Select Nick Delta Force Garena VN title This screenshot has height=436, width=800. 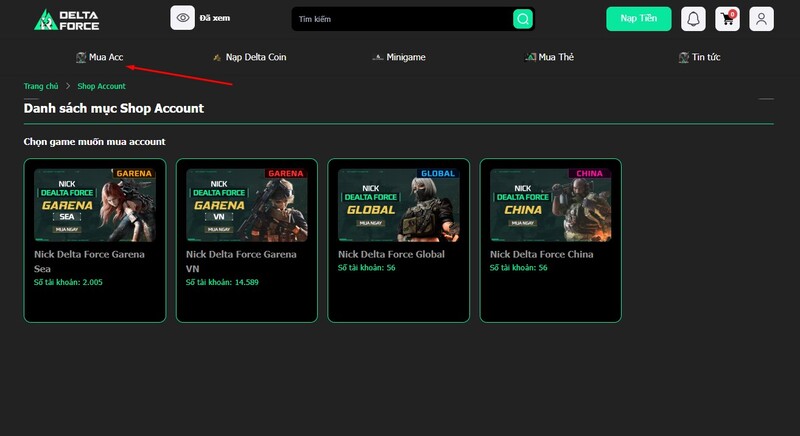(241, 261)
